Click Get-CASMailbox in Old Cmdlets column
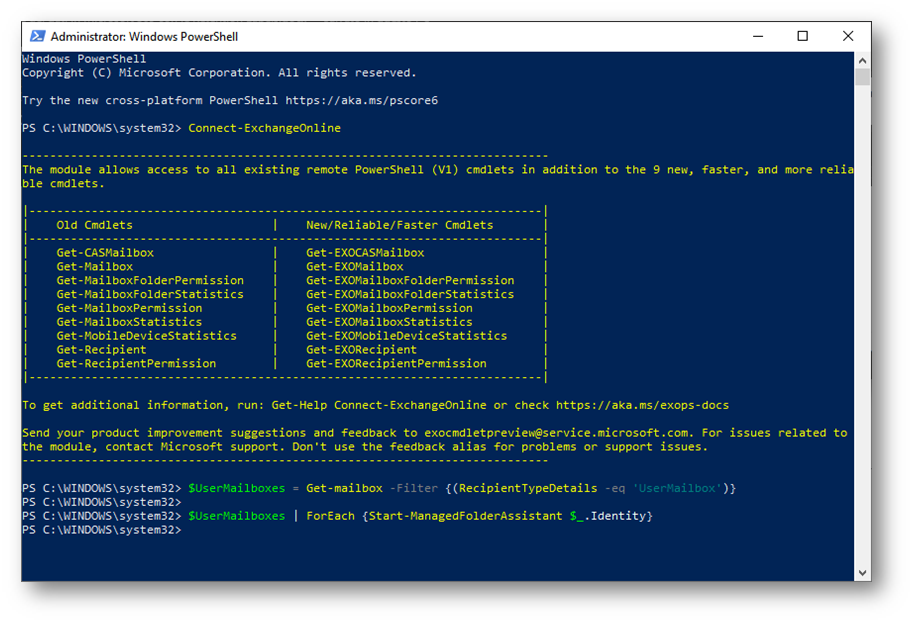 coord(105,253)
